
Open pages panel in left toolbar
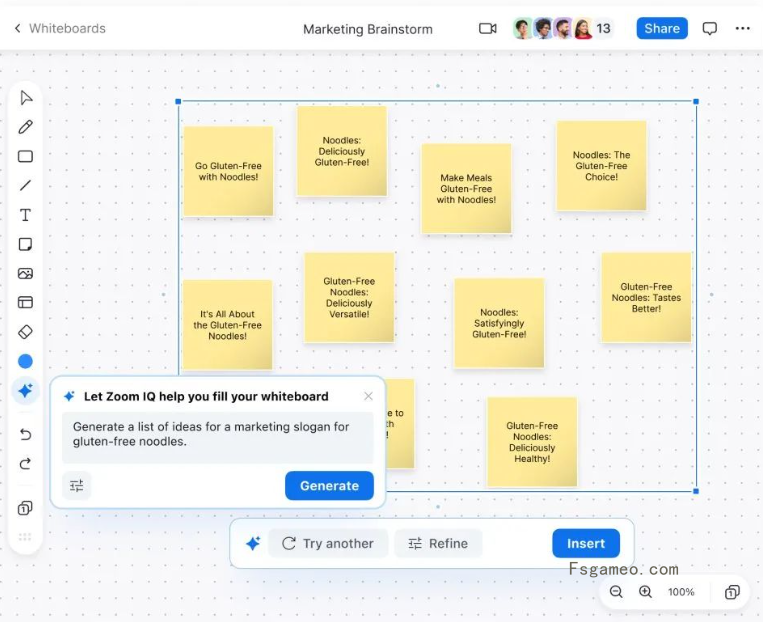click(25, 509)
